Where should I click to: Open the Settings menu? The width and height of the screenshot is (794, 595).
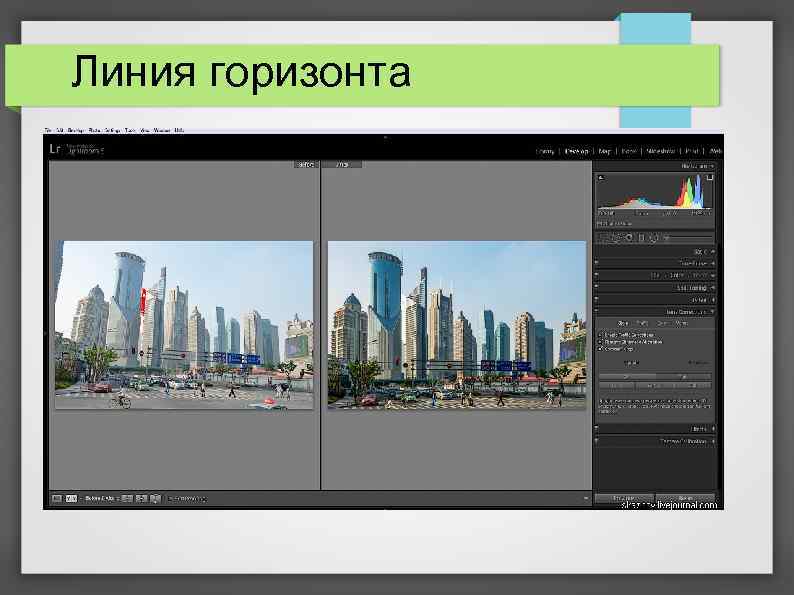tap(112, 130)
